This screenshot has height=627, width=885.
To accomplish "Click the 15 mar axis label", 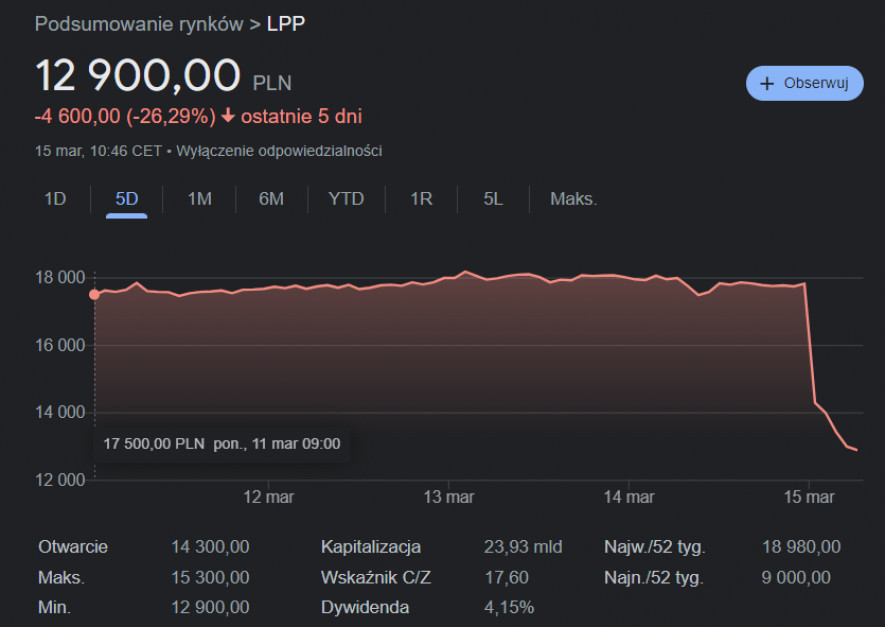I will click(809, 497).
